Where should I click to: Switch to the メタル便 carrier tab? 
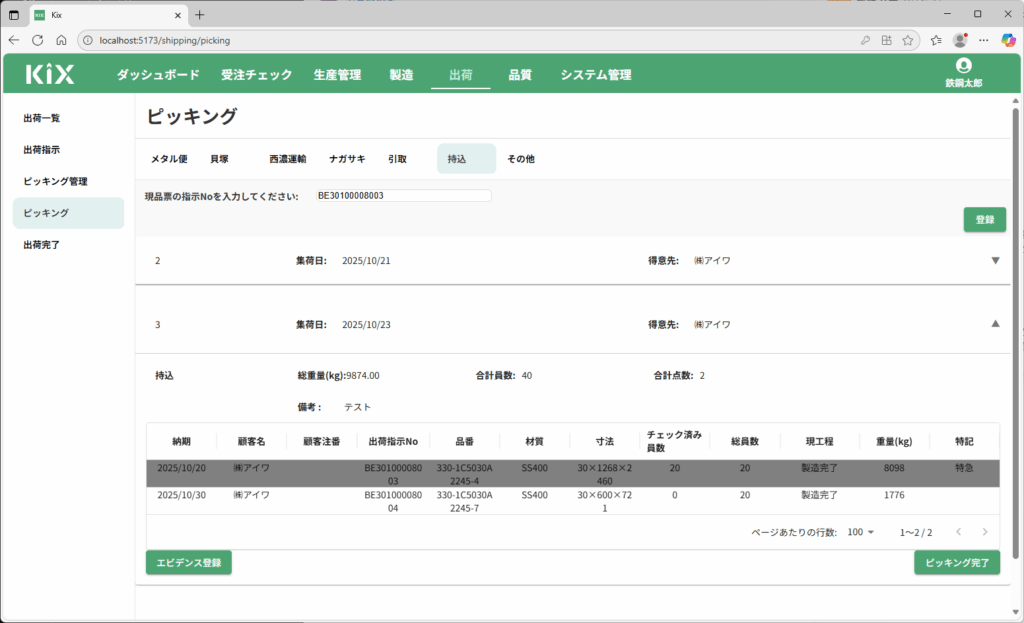point(169,159)
